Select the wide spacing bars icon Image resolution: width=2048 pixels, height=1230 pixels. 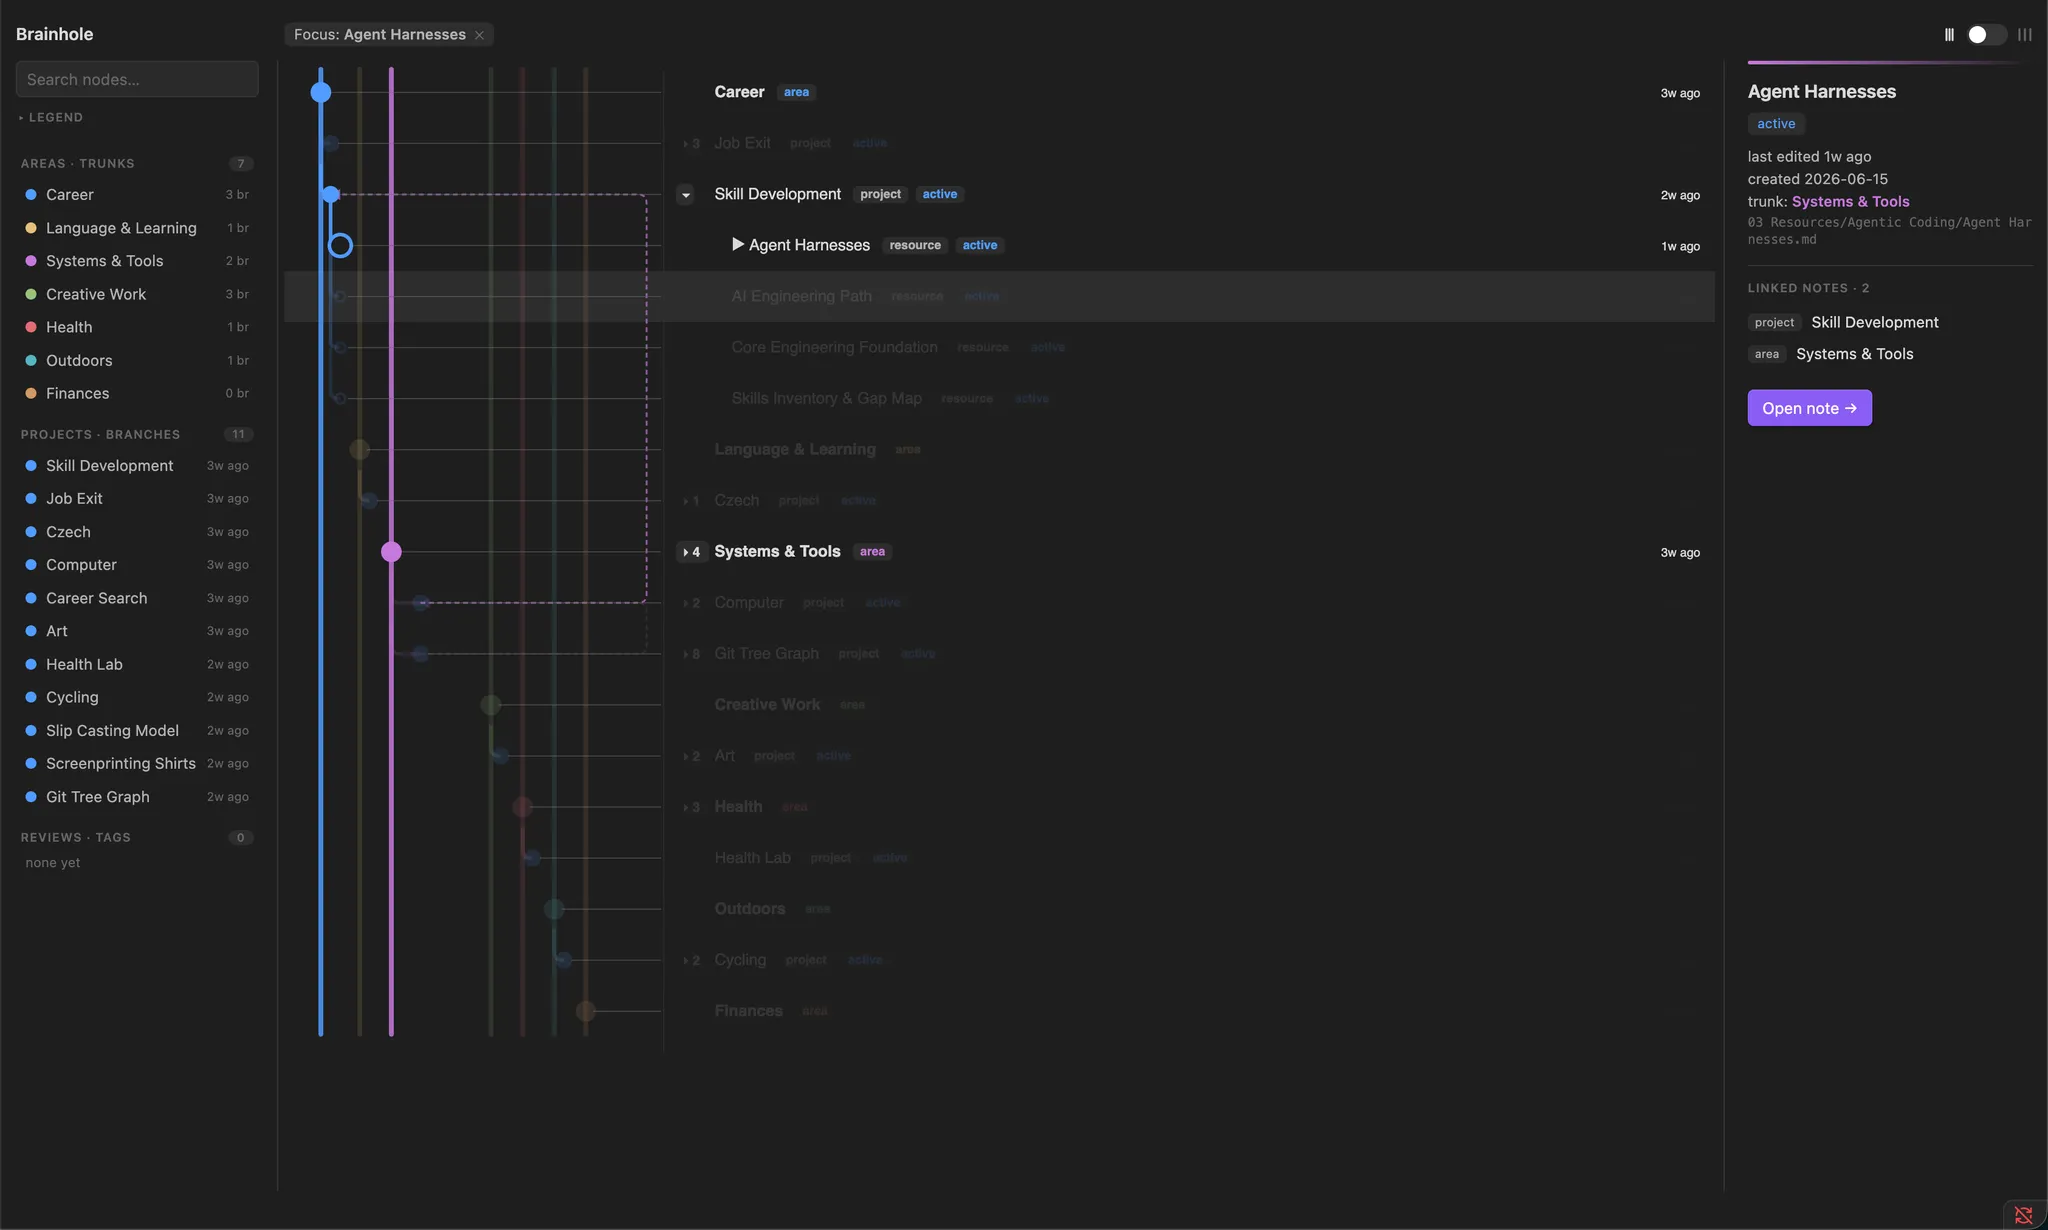[x=2025, y=35]
